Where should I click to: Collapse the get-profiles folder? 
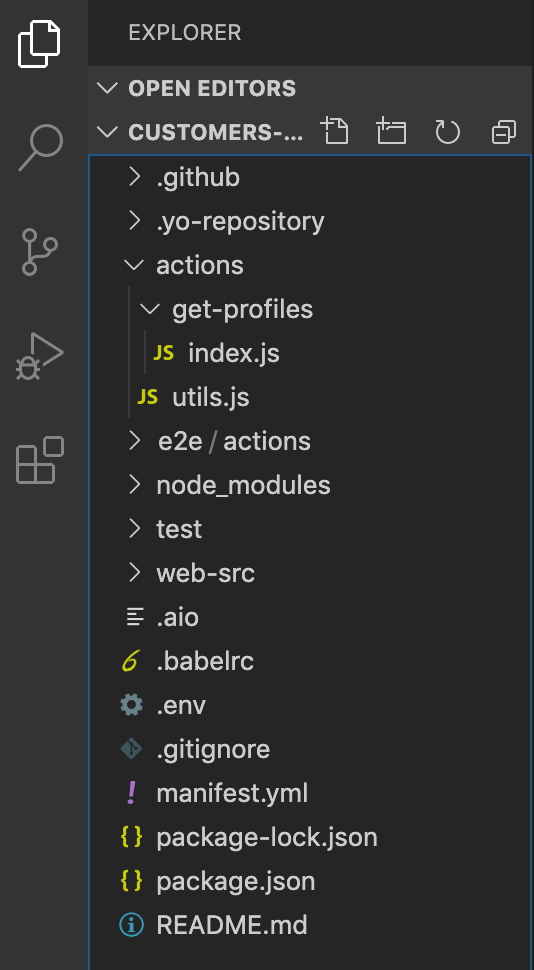pyautogui.click(x=150, y=309)
